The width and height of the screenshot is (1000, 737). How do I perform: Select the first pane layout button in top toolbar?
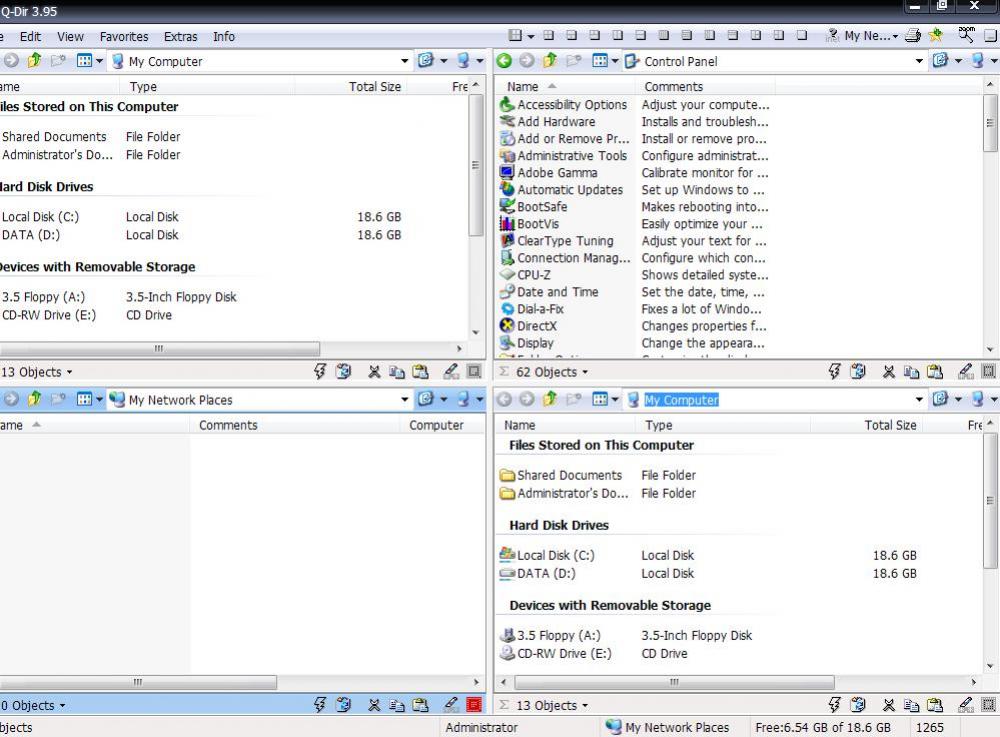pyautogui.click(x=515, y=36)
